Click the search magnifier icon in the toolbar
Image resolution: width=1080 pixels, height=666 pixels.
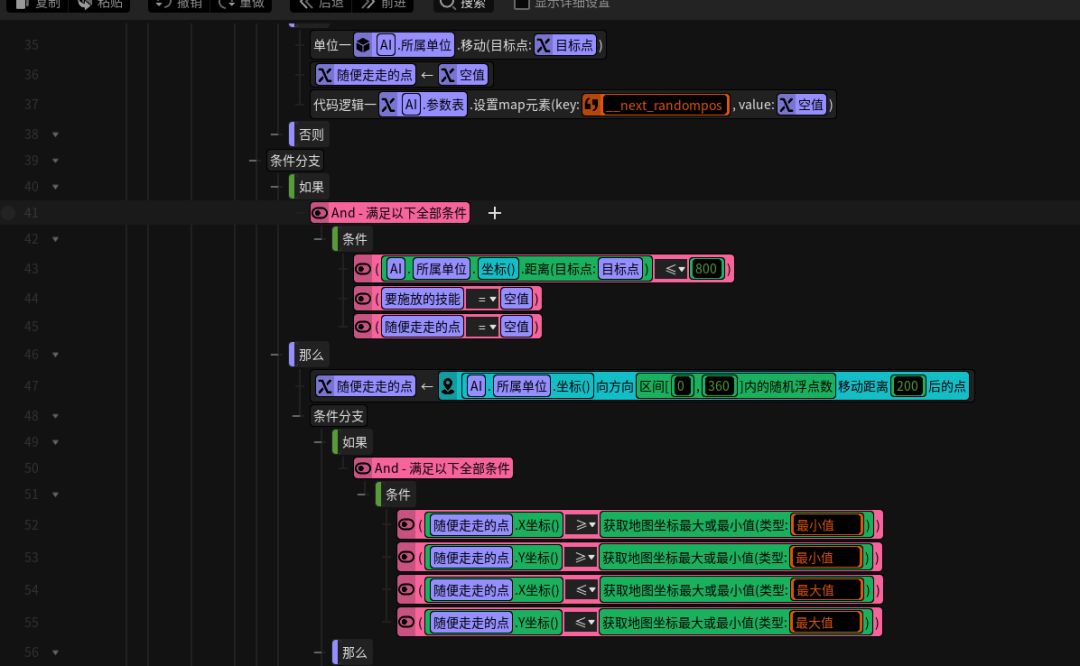pyautogui.click(x=447, y=4)
